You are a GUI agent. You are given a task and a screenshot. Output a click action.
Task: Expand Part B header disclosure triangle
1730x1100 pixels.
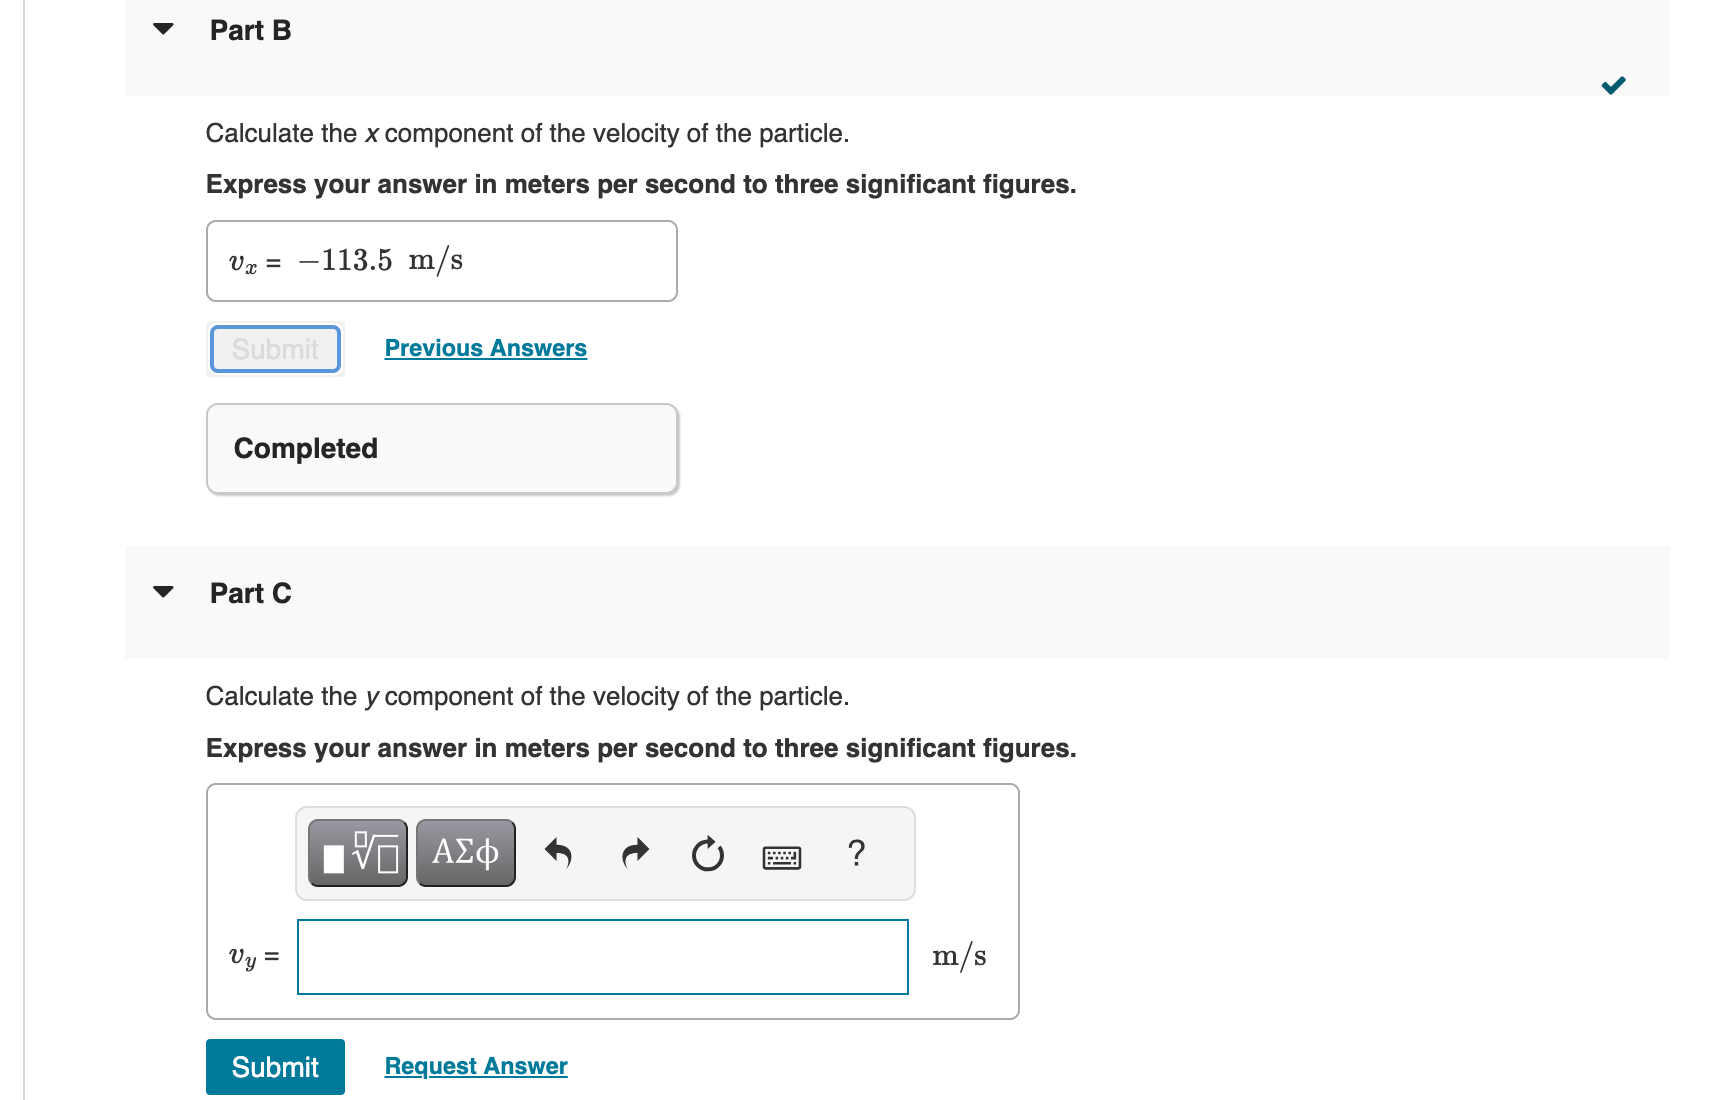tap(163, 29)
